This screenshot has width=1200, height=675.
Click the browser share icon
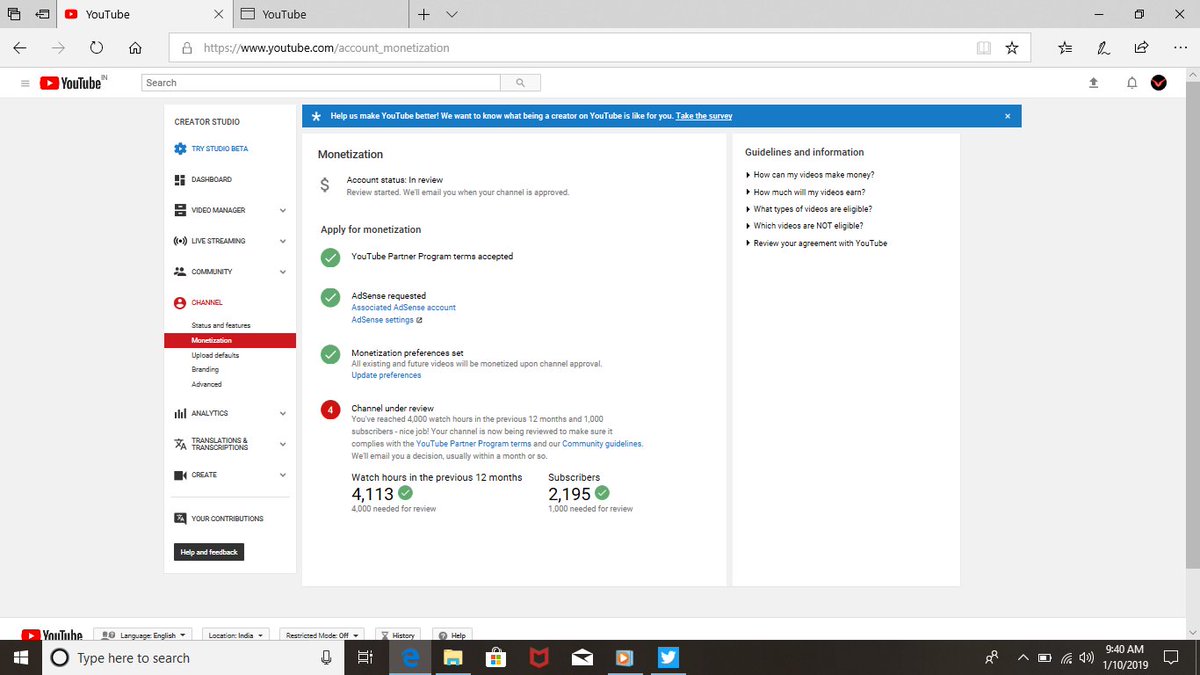(x=1141, y=47)
